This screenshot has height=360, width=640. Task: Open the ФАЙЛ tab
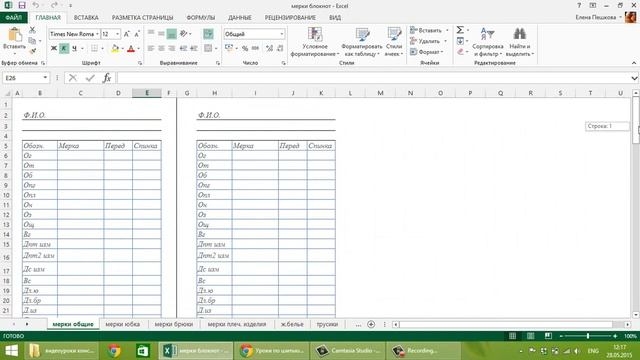[13, 18]
